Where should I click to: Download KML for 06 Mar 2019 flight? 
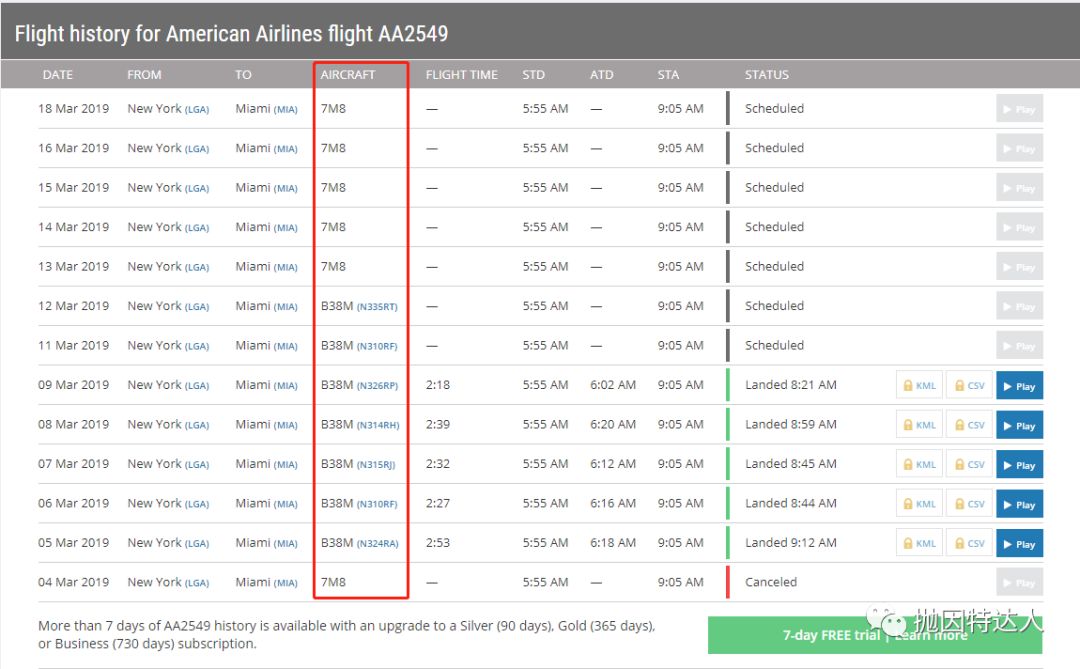click(x=920, y=504)
